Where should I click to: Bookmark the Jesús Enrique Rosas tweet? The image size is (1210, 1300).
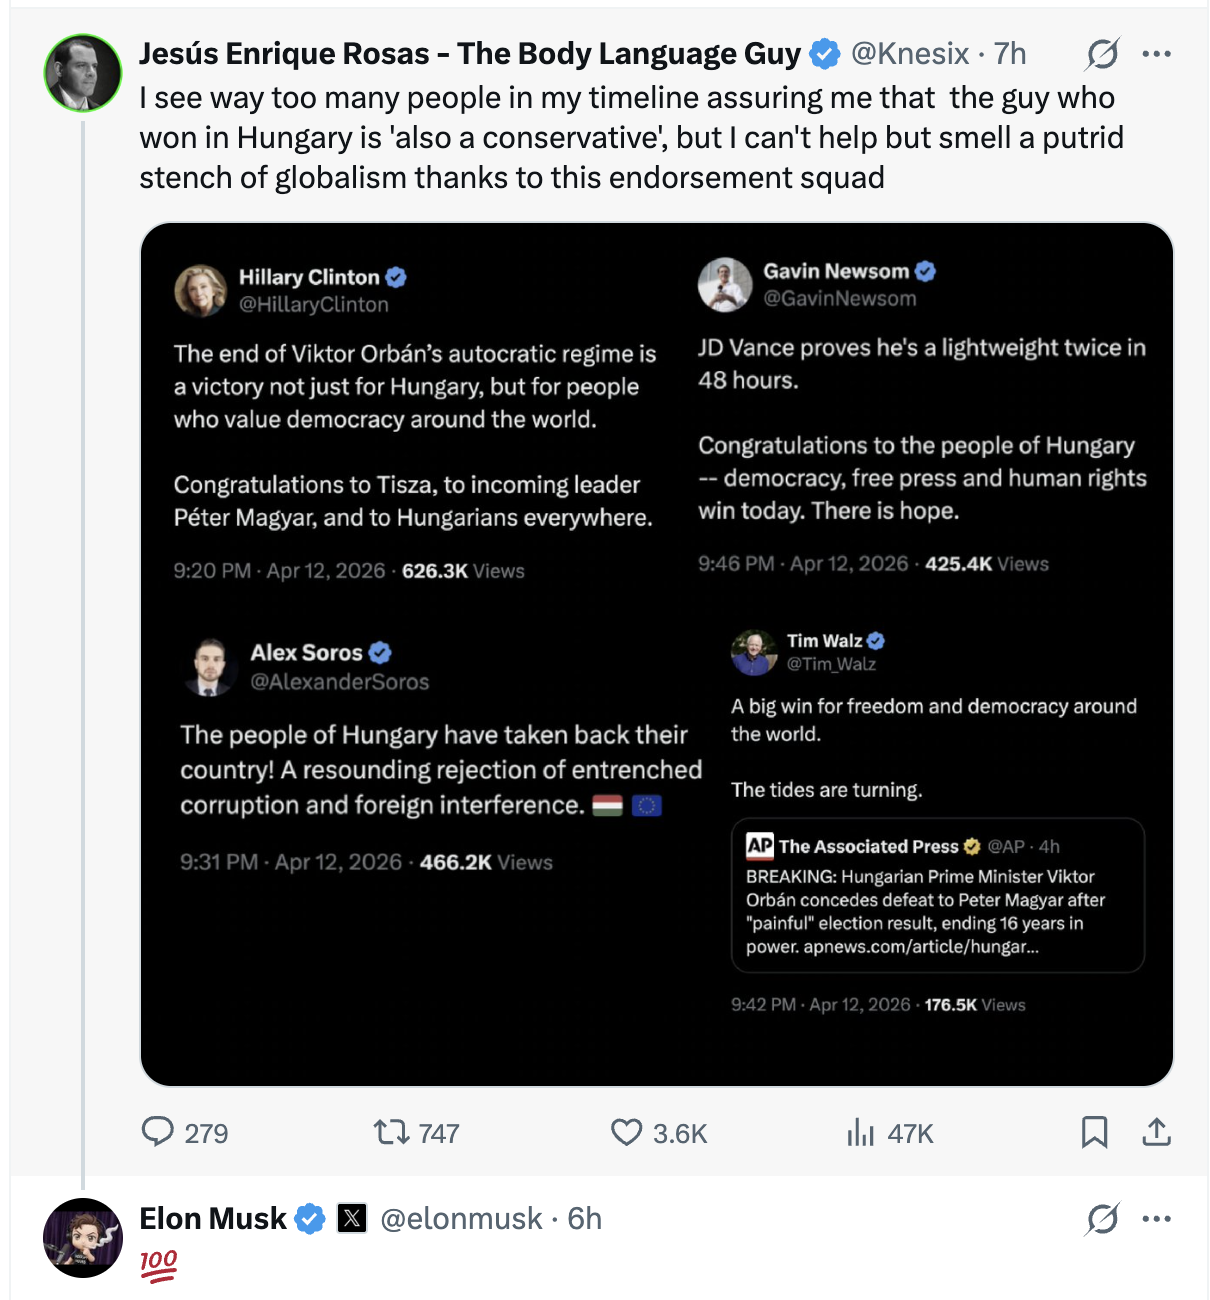coord(1094,1132)
